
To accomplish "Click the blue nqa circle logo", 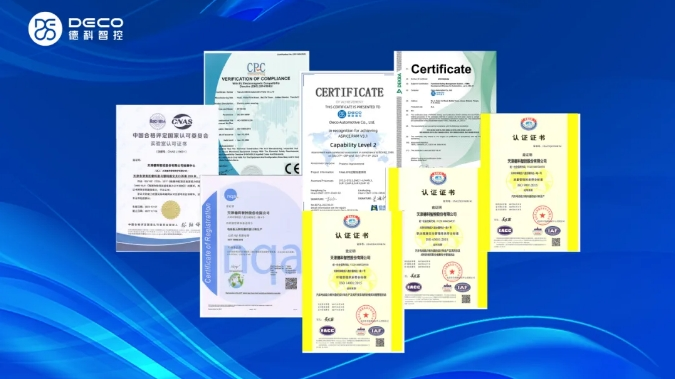I will click(x=231, y=195).
